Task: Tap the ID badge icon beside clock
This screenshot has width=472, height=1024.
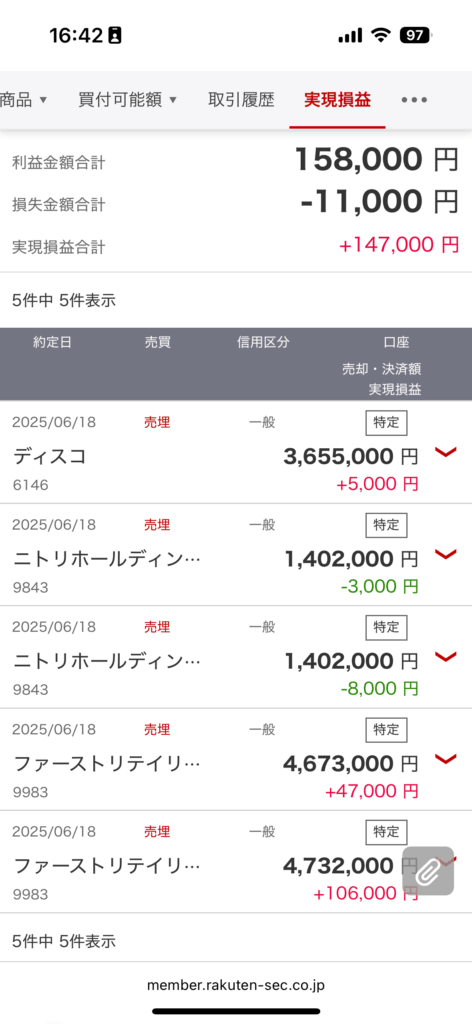Action: (116, 35)
